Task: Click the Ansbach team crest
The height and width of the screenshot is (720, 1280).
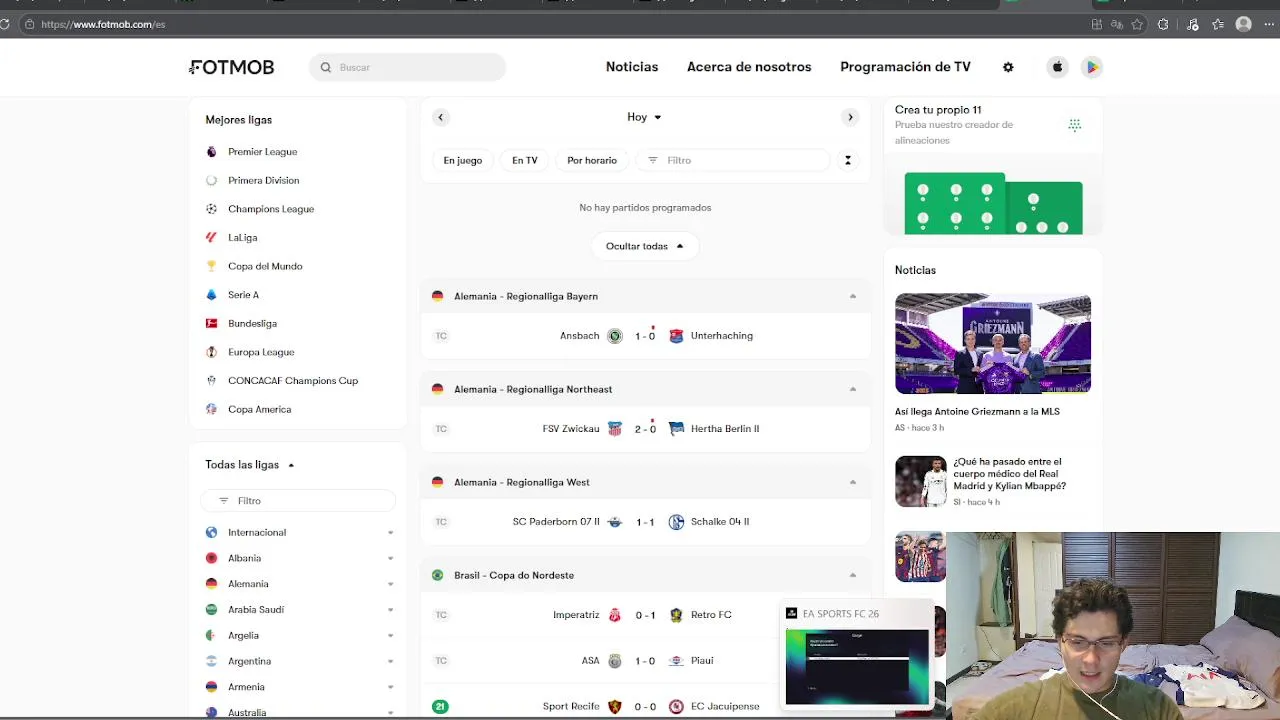Action: coord(615,336)
